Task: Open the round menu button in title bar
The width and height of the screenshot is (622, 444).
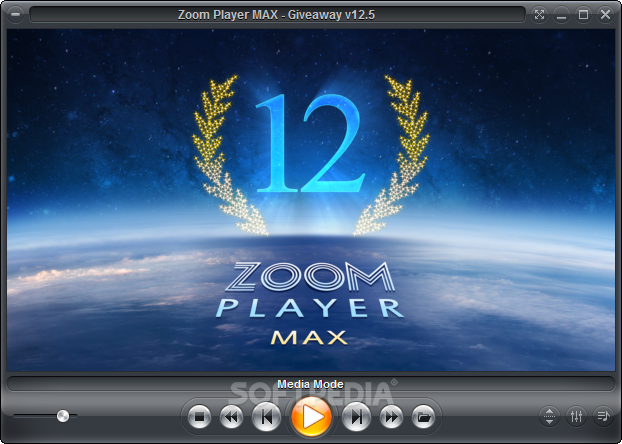Action: [15, 15]
